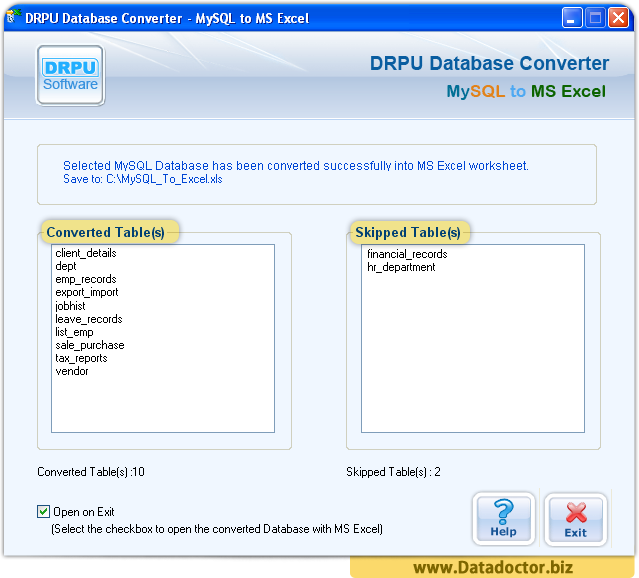Close the DRPU Database Converter window
The height and width of the screenshot is (578, 639).
pyautogui.click(x=618, y=18)
